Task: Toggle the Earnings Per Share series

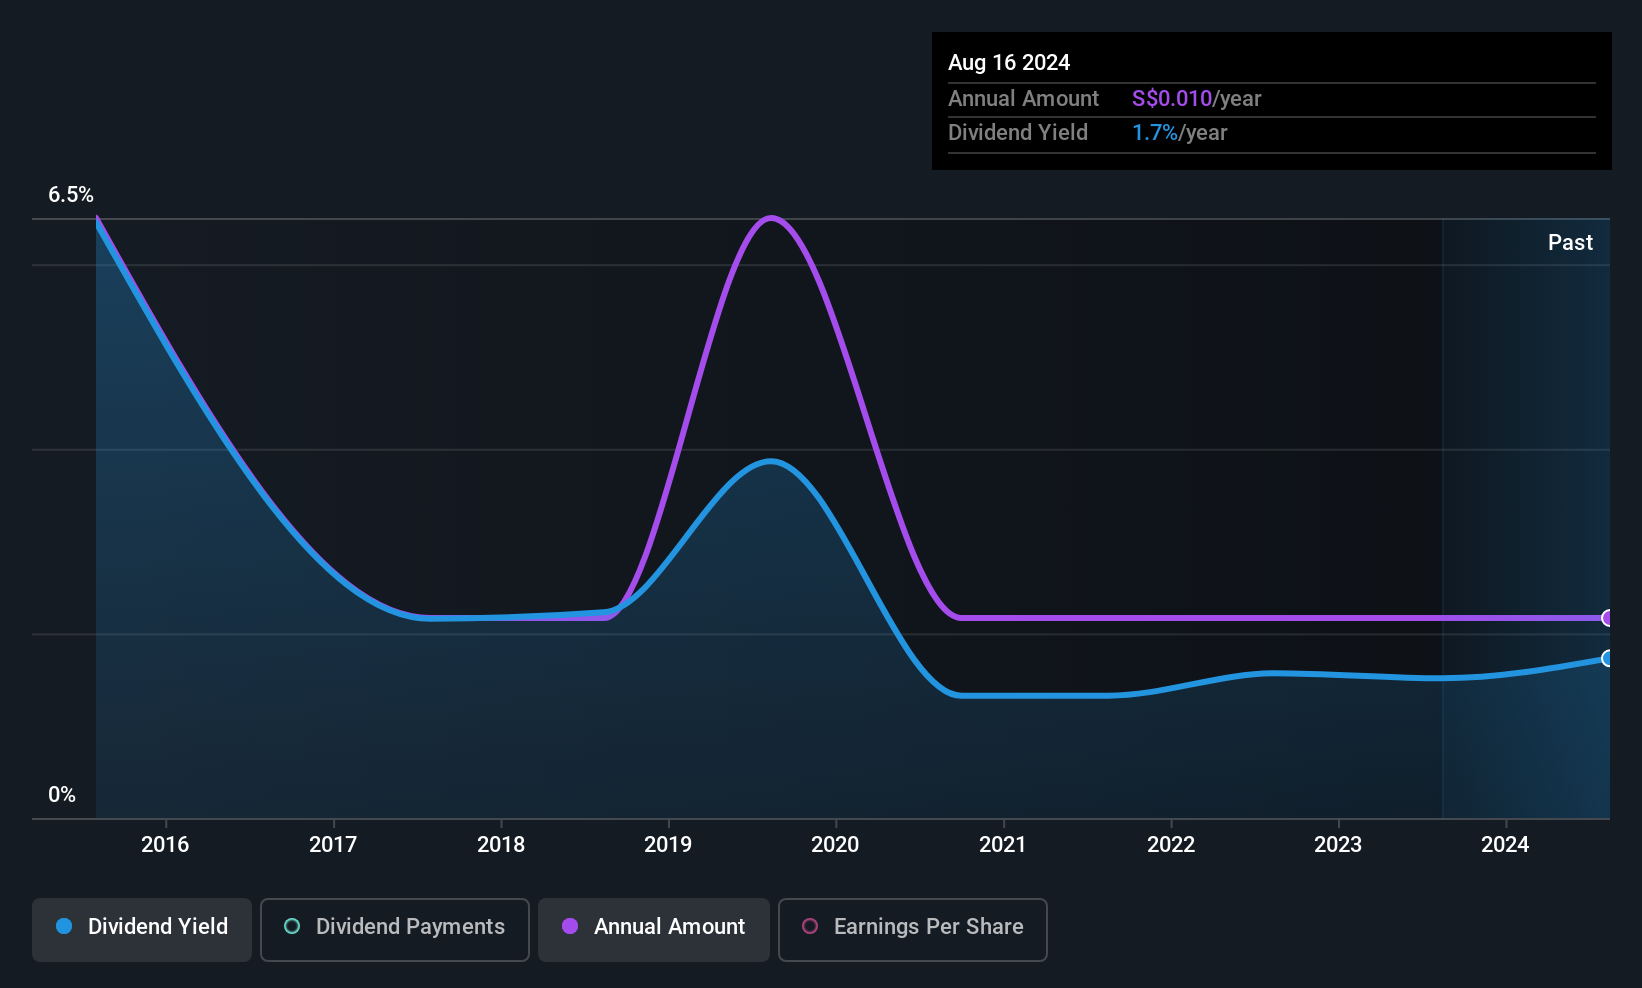Action: 912,929
